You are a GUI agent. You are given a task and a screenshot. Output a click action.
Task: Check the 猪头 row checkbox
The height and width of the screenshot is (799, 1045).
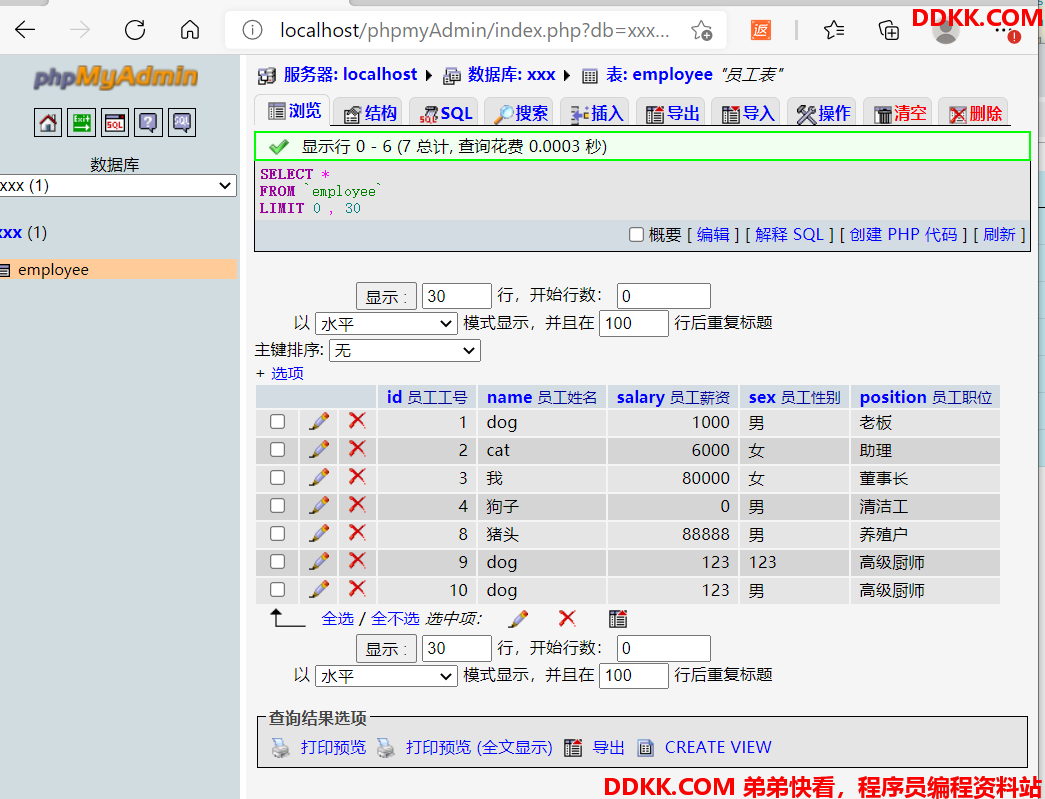click(277, 533)
